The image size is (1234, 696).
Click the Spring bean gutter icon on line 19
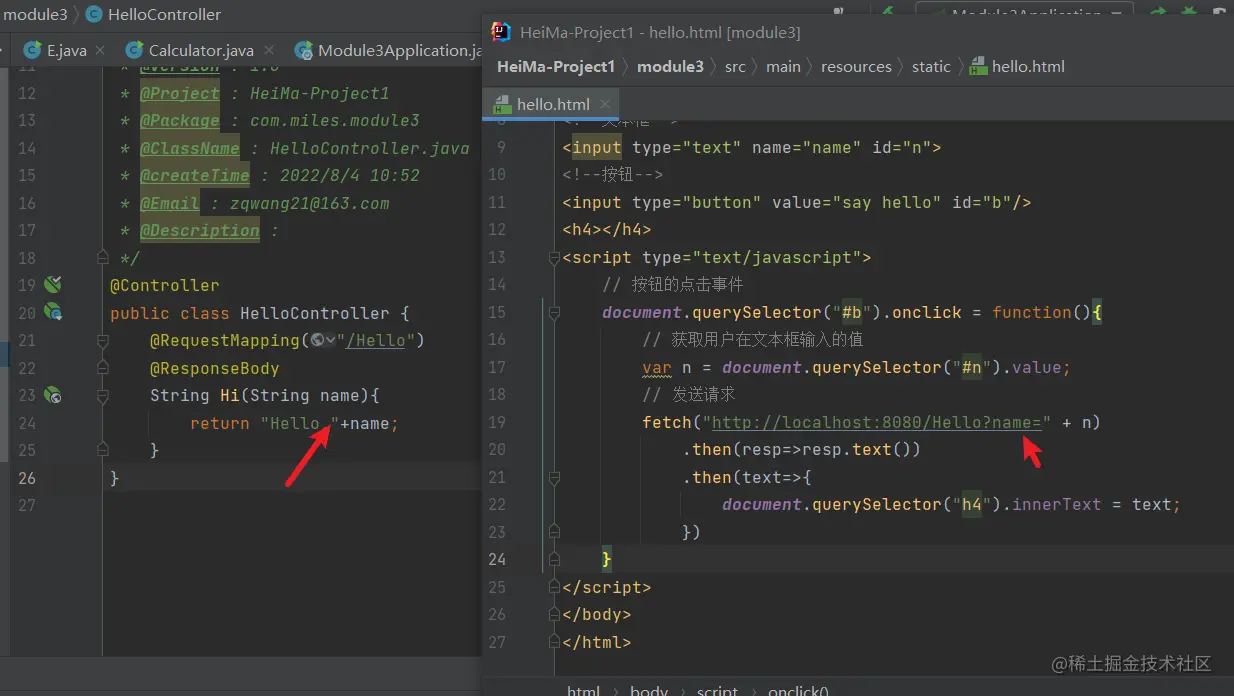pyautogui.click(x=53, y=285)
